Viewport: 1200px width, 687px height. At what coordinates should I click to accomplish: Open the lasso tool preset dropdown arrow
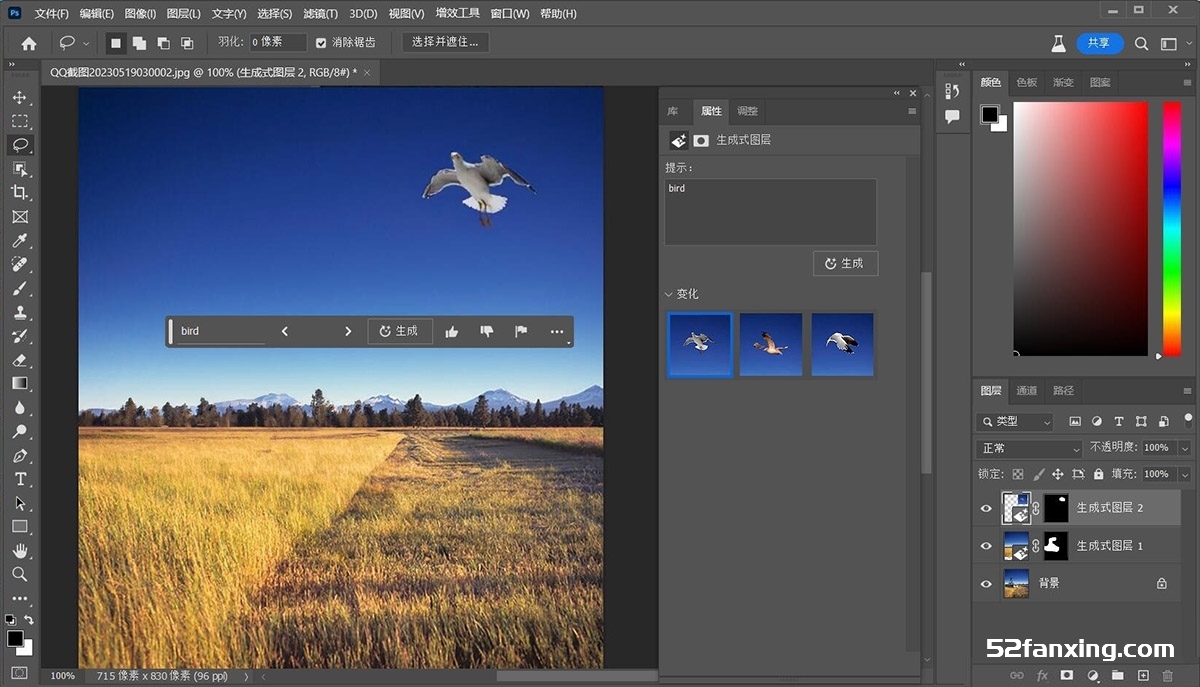click(x=87, y=44)
